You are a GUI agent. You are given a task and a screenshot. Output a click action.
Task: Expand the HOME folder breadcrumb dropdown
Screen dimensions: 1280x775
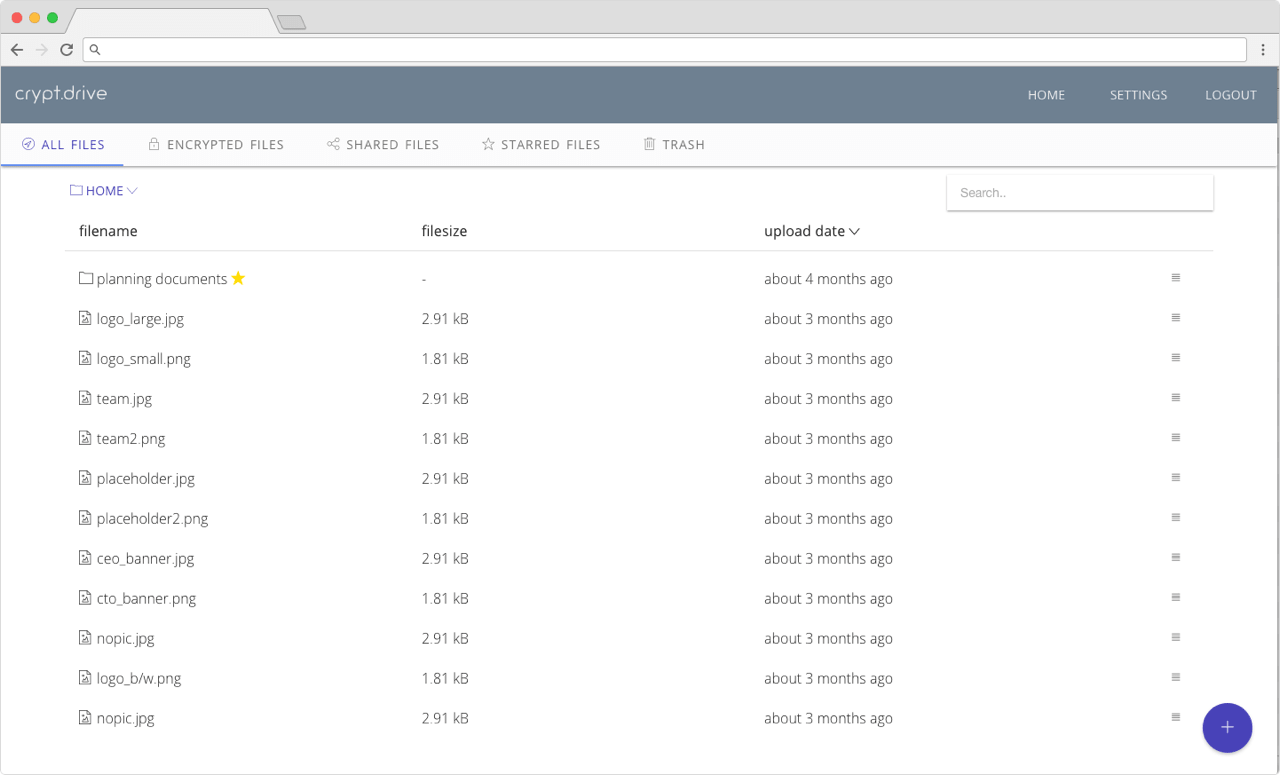click(104, 191)
